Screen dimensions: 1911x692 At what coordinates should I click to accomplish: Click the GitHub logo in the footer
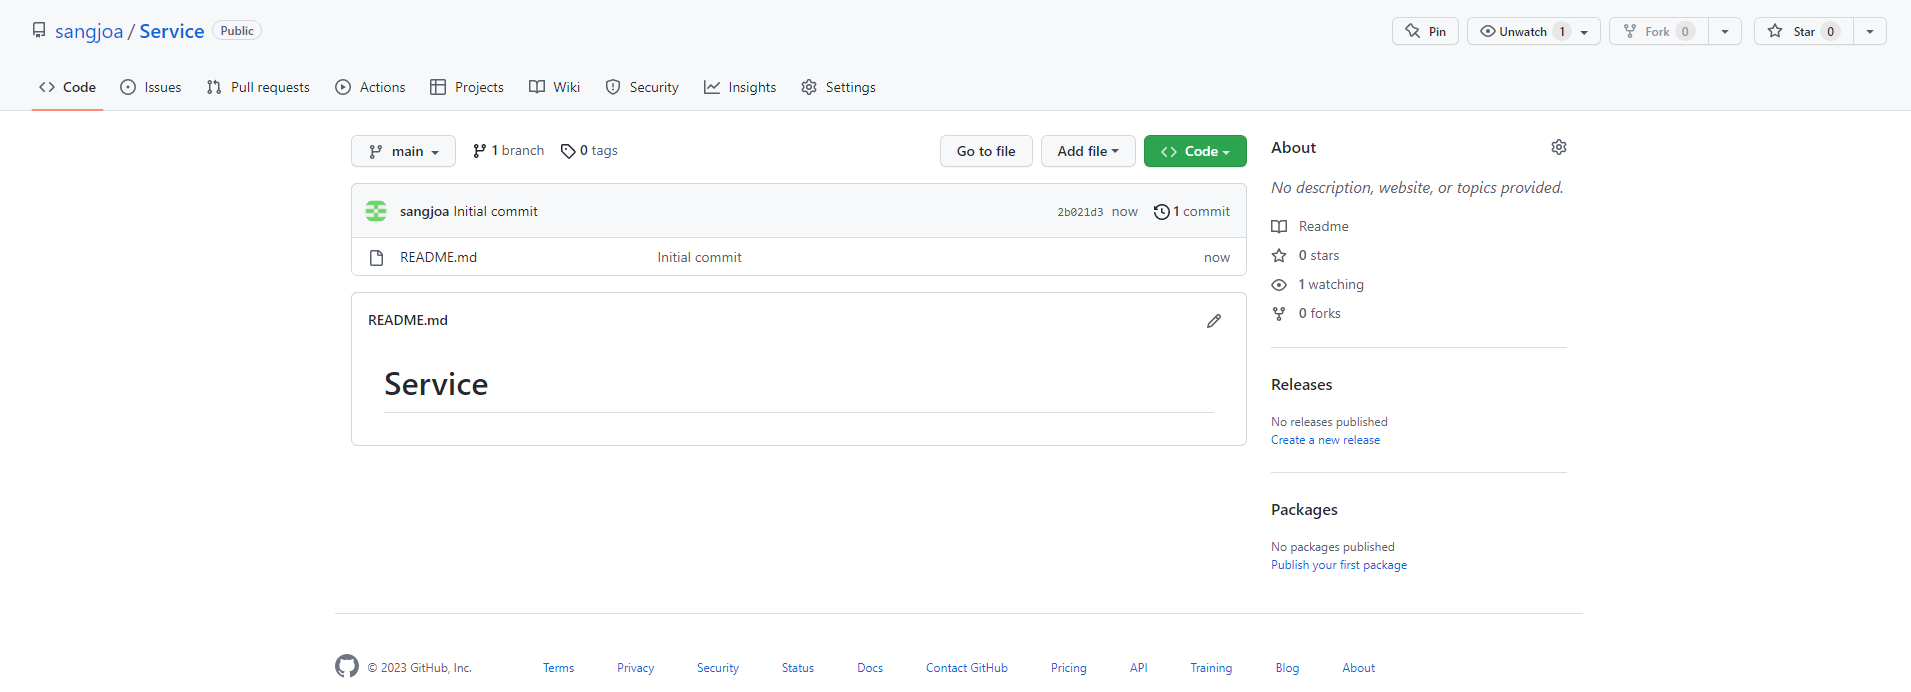[x=347, y=666]
